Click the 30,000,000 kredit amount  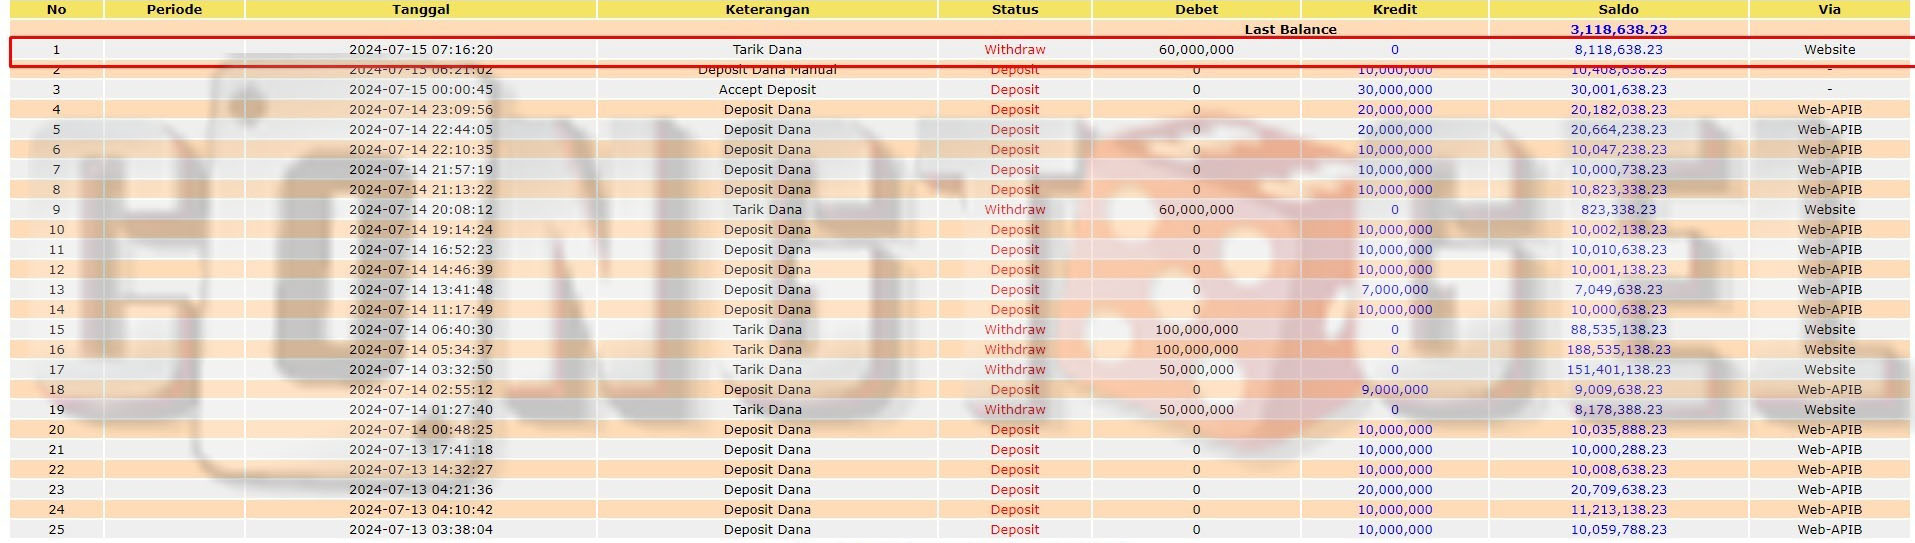(1394, 90)
